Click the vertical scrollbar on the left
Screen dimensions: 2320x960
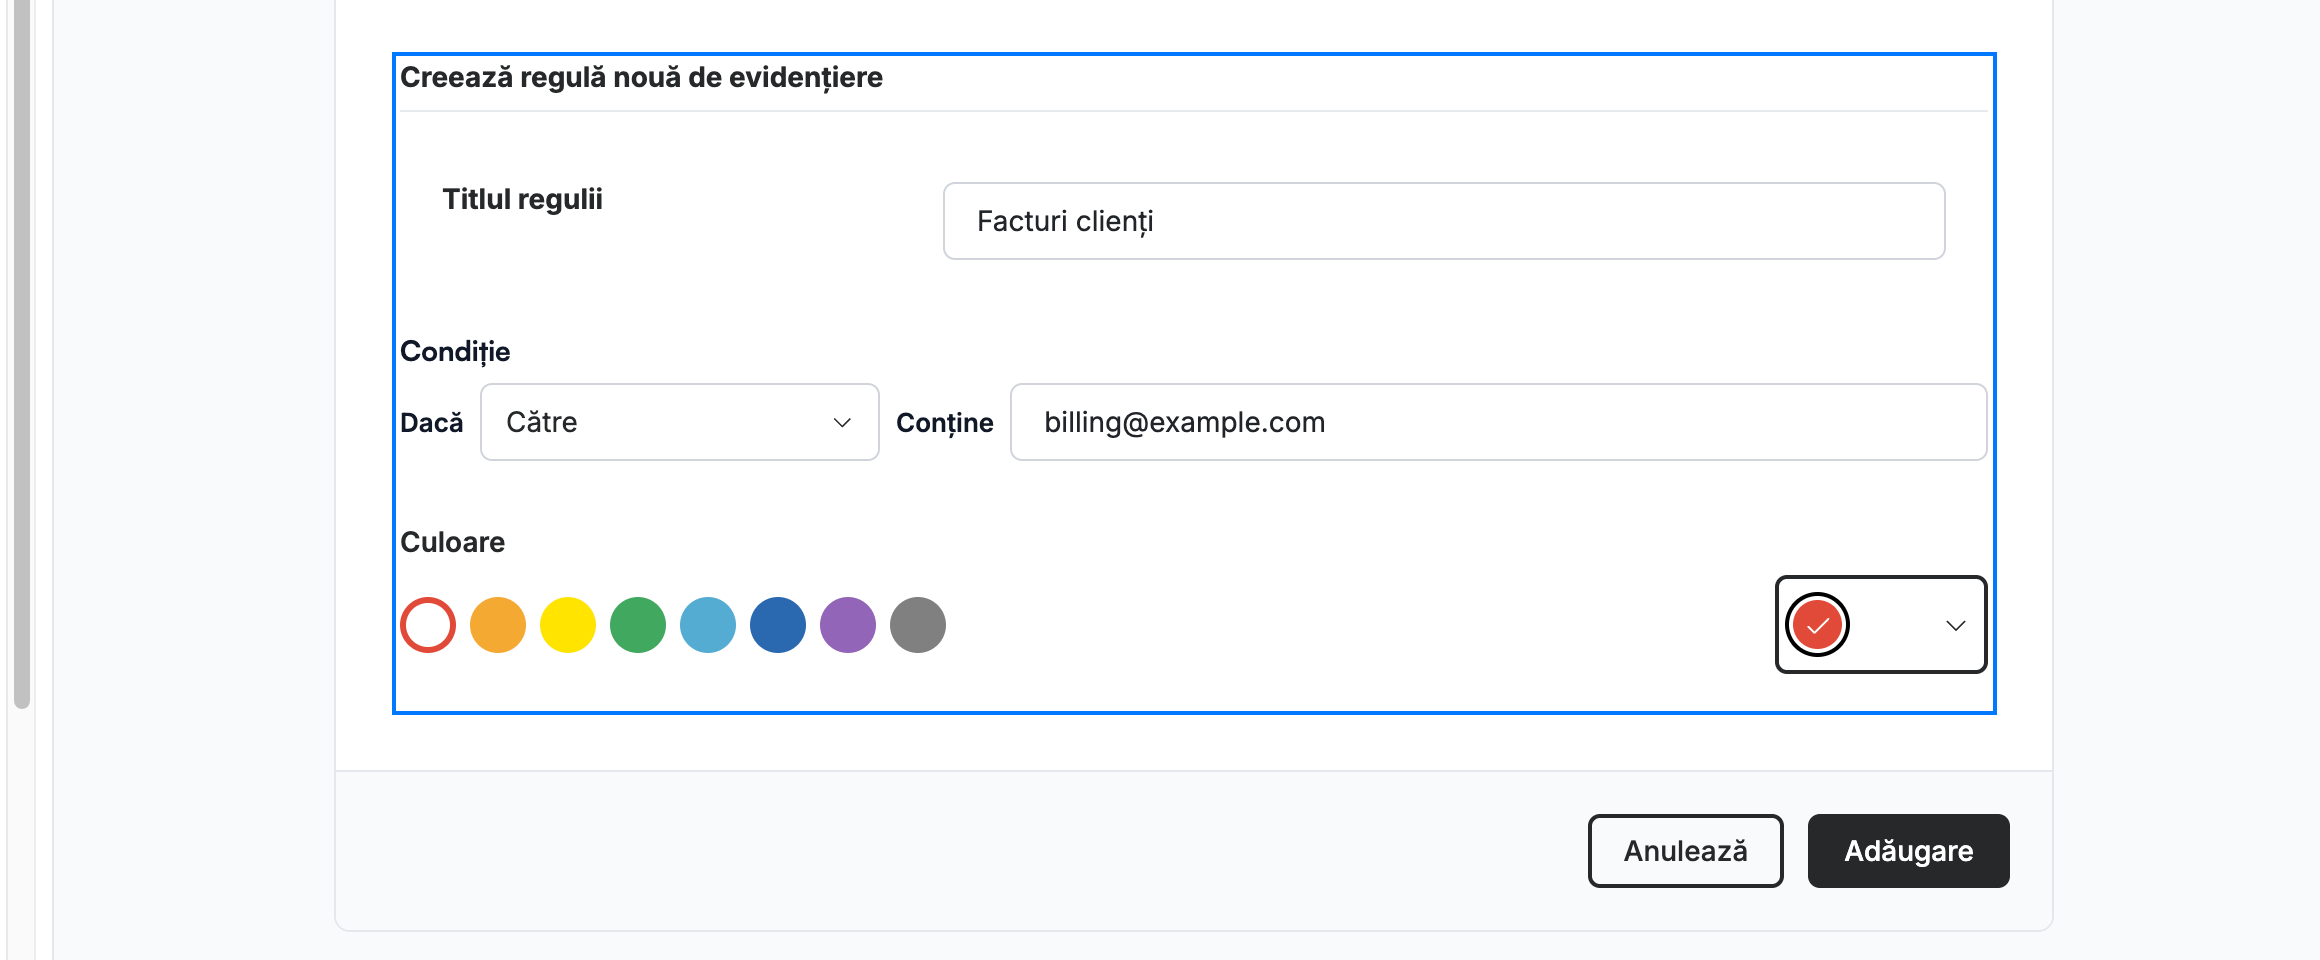(22, 354)
